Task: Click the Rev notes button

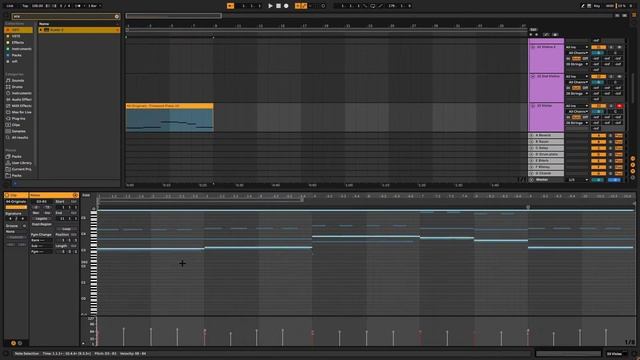Action: tap(36, 213)
